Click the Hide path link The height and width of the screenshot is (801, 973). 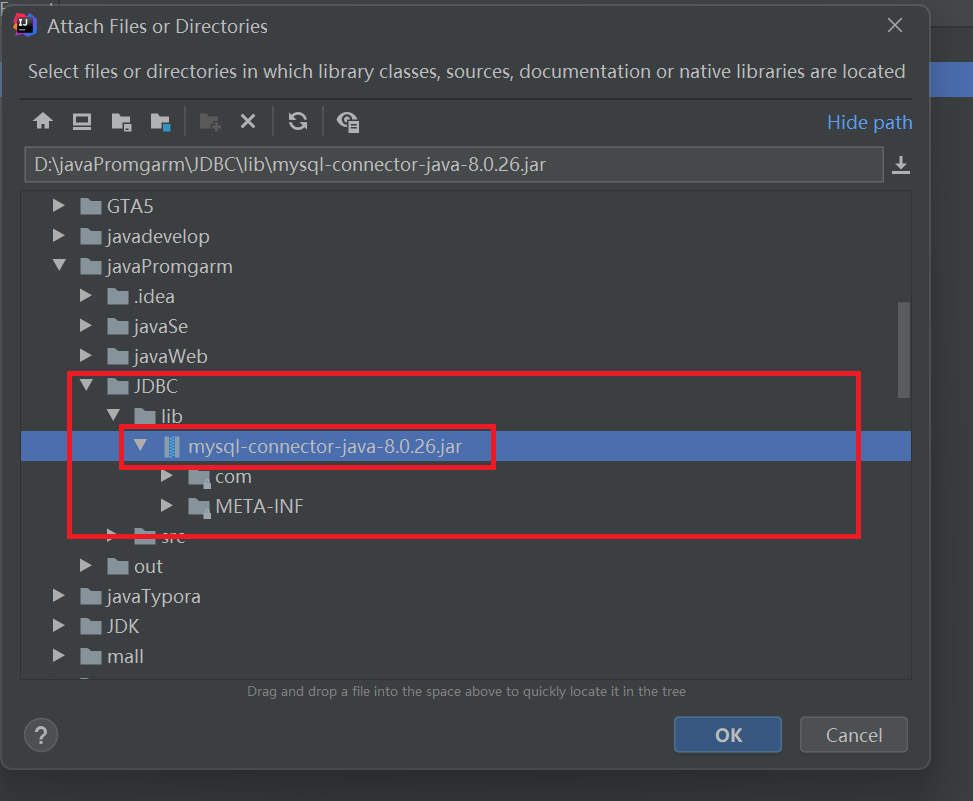(869, 122)
